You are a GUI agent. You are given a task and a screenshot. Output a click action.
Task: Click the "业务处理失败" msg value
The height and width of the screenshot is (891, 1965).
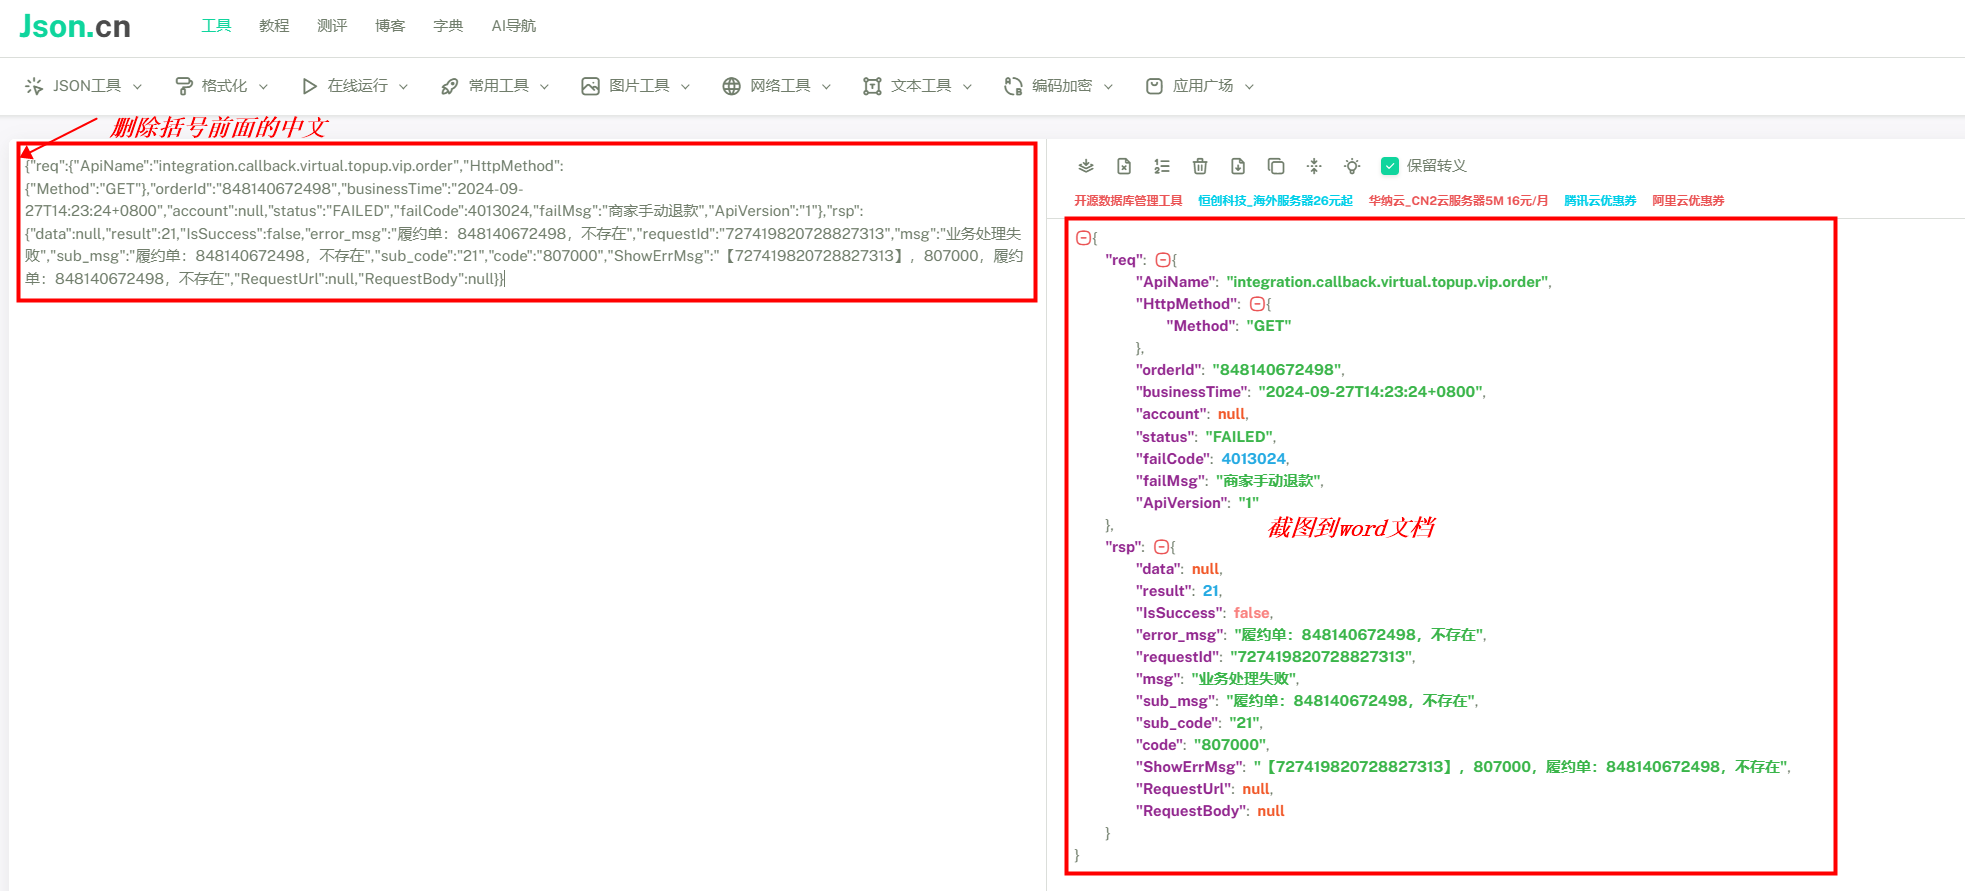point(1244,679)
